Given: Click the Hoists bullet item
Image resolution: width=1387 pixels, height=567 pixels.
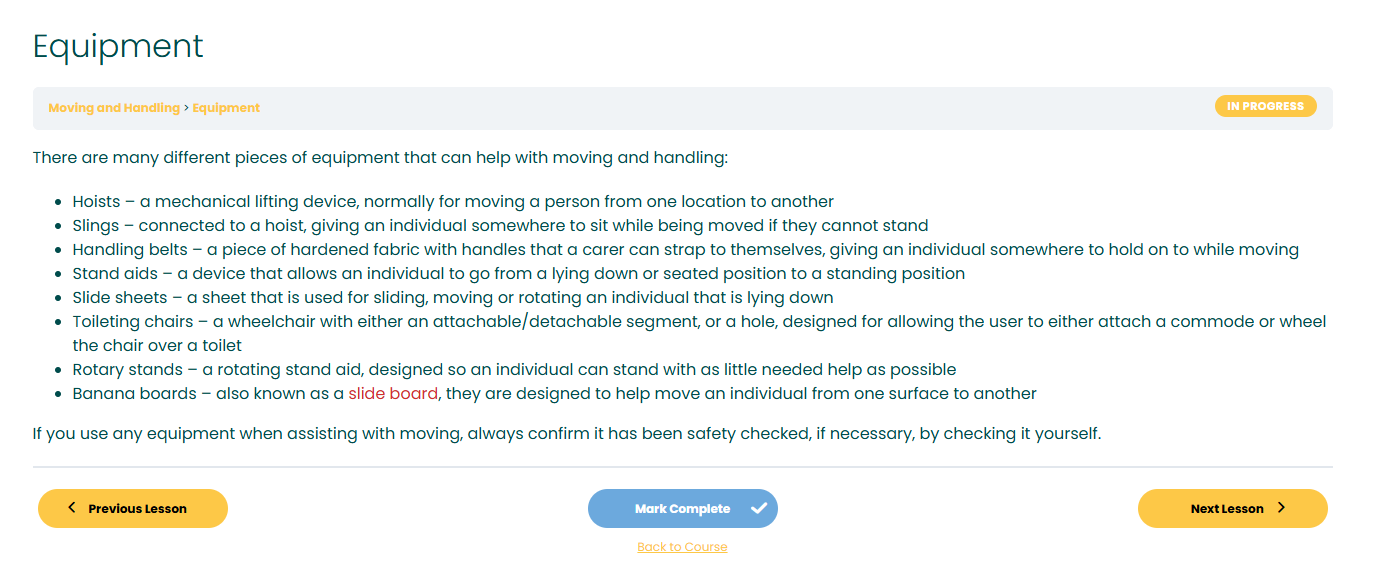Looking at the screenshot, I should pyautogui.click(x=453, y=202).
